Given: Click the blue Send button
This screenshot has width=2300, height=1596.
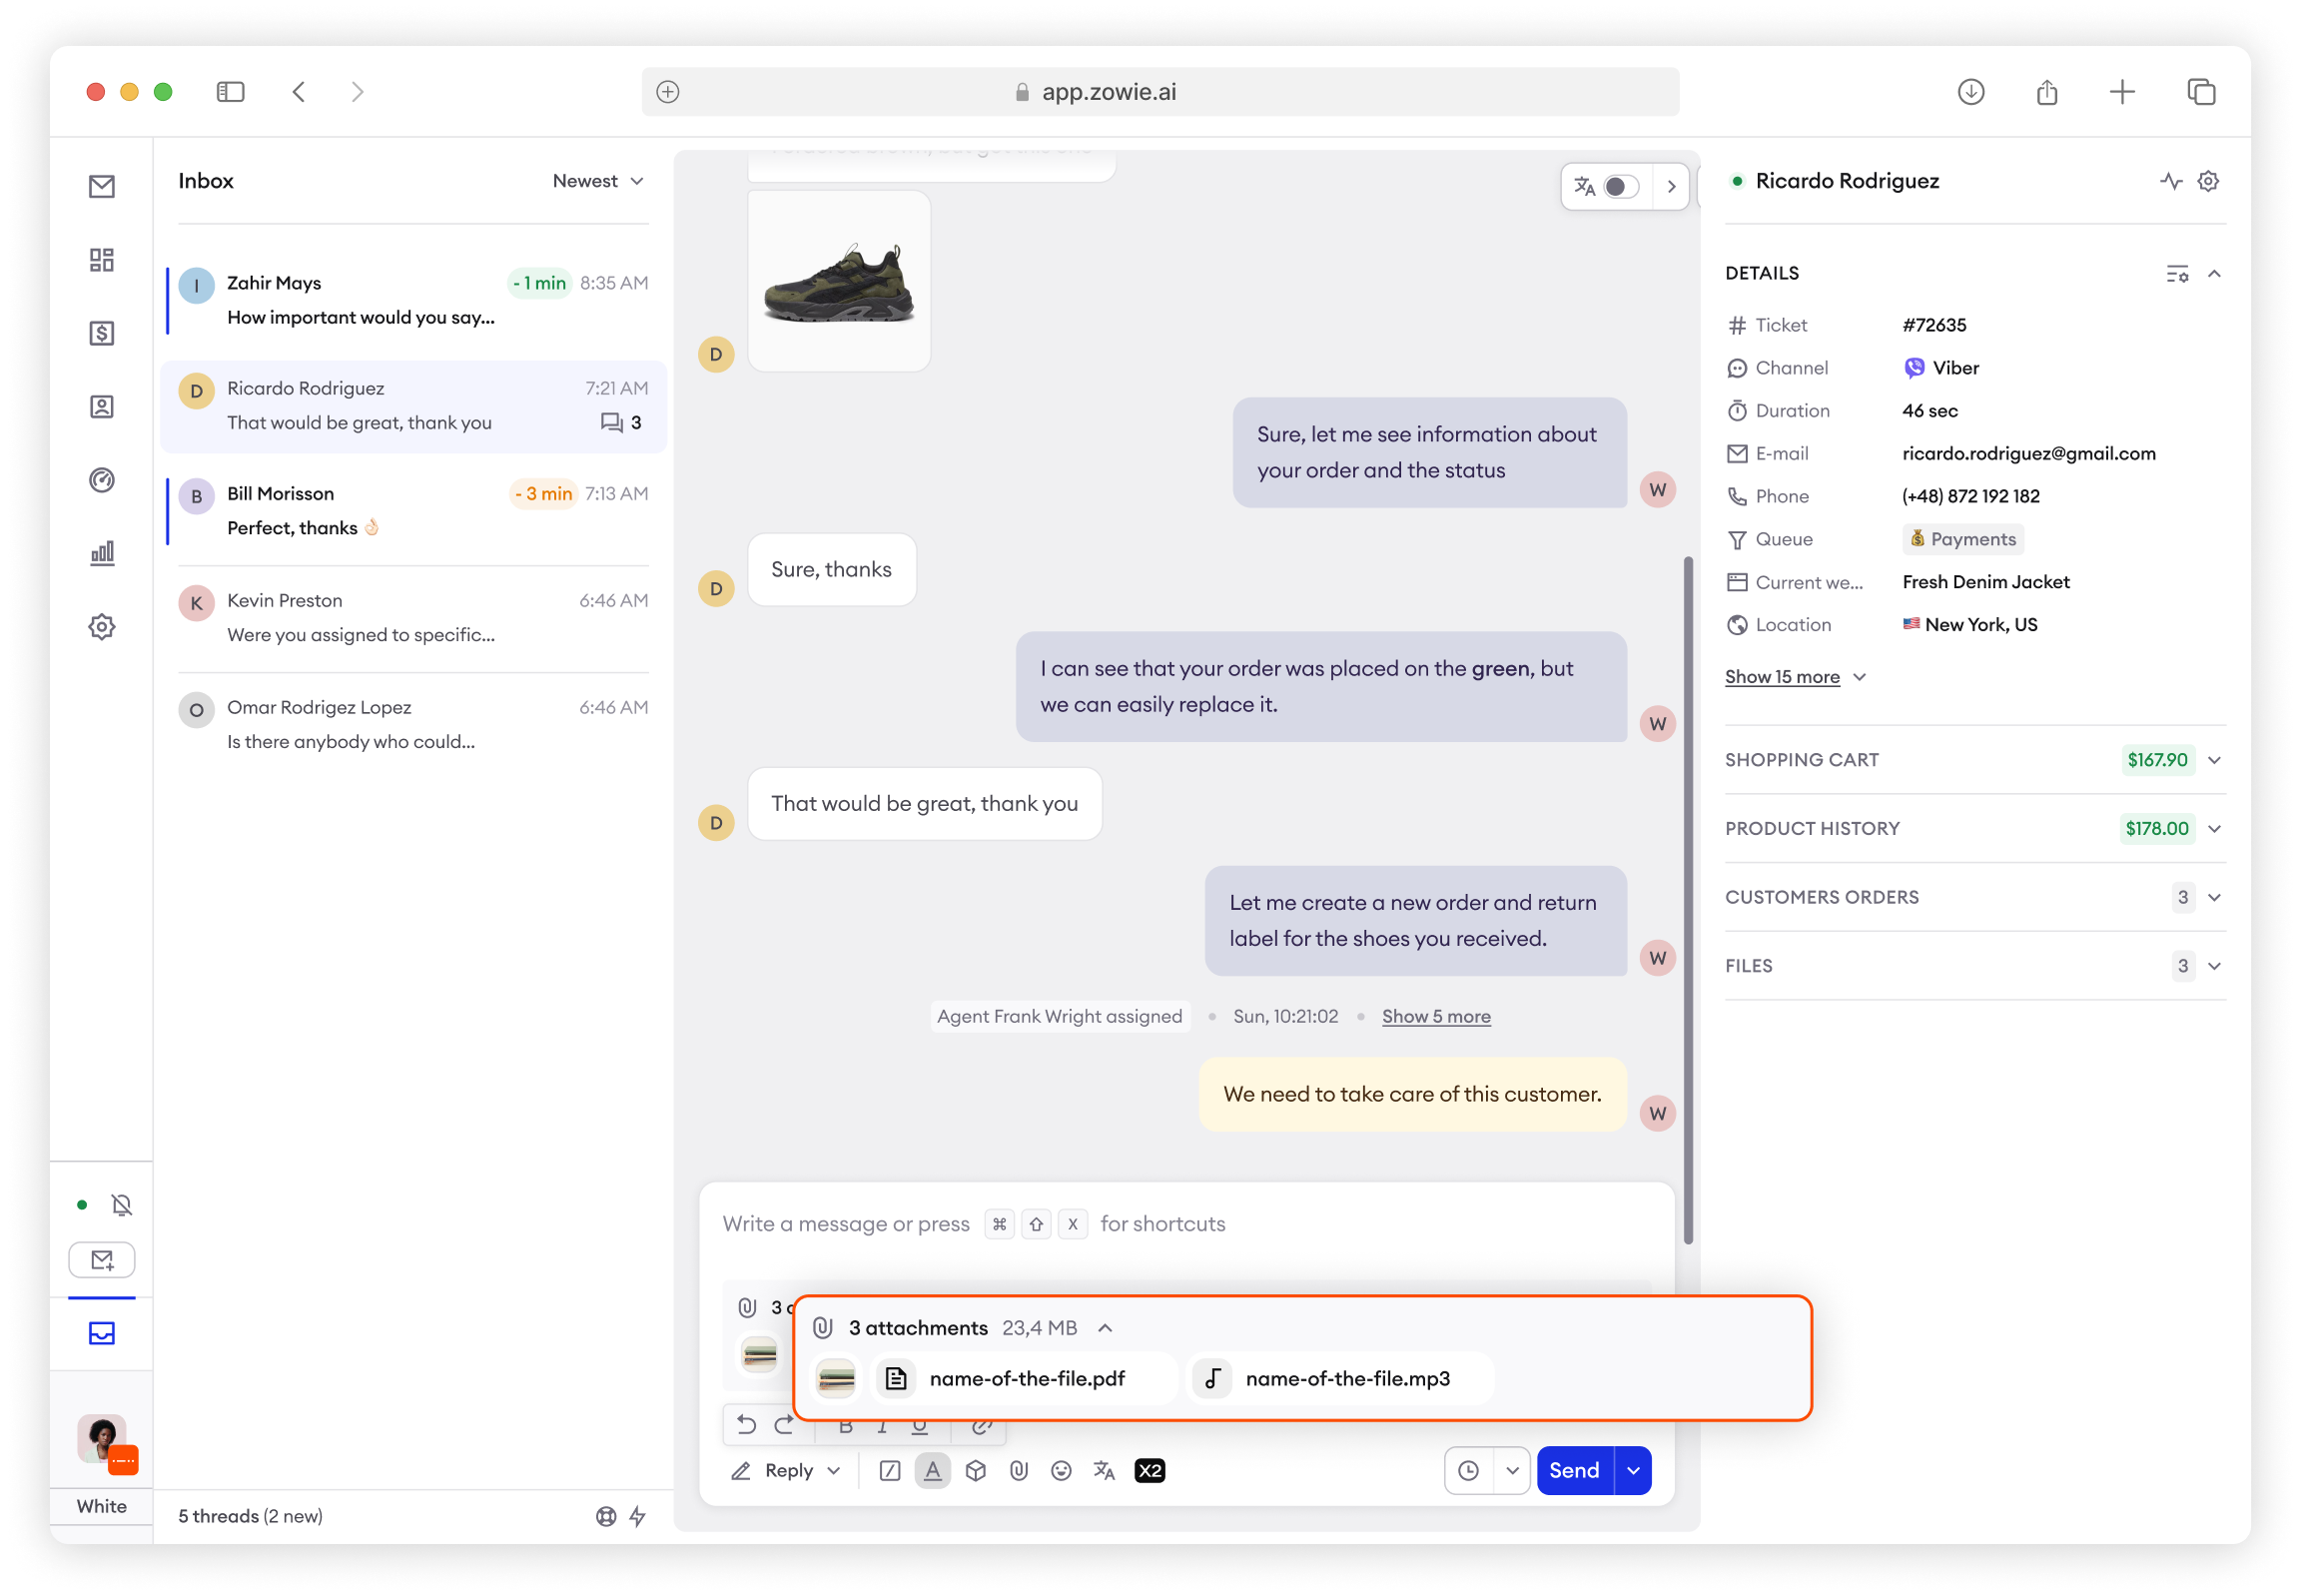Looking at the screenshot, I should [x=1573, y=1470].
